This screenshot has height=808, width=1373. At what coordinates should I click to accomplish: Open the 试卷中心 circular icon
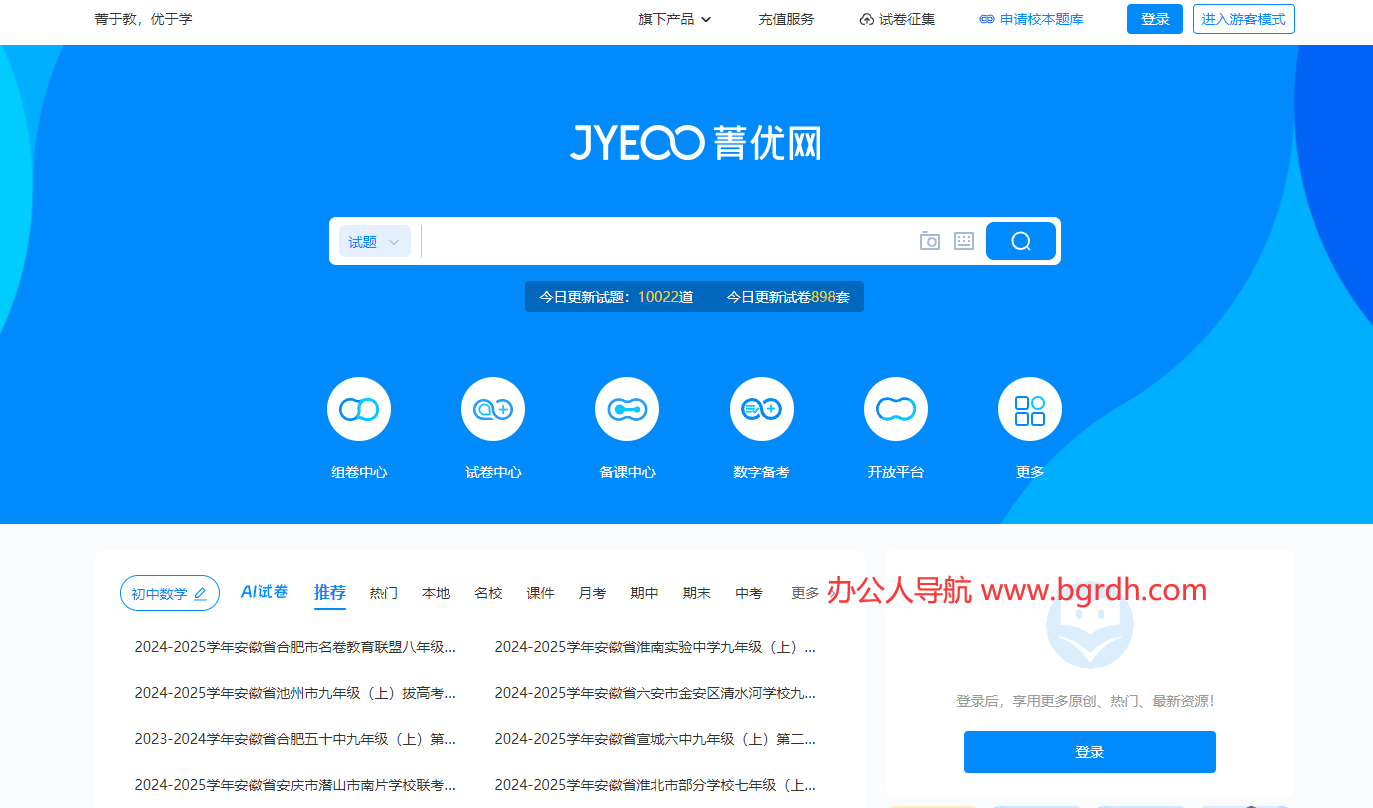pos(493,409)
